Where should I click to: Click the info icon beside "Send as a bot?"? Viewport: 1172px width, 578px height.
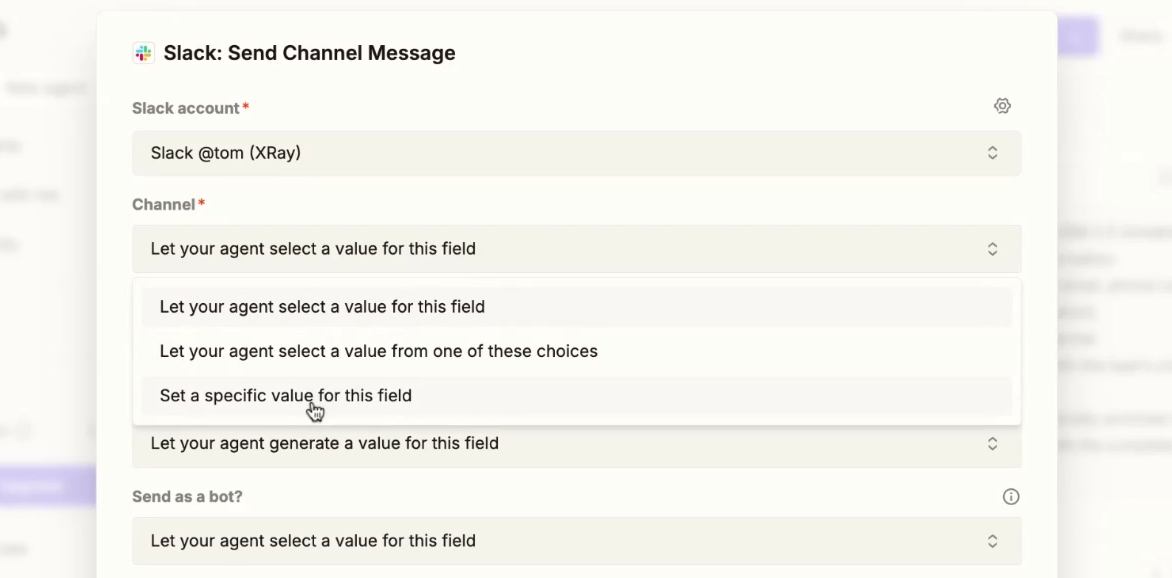pos(1011,497)
